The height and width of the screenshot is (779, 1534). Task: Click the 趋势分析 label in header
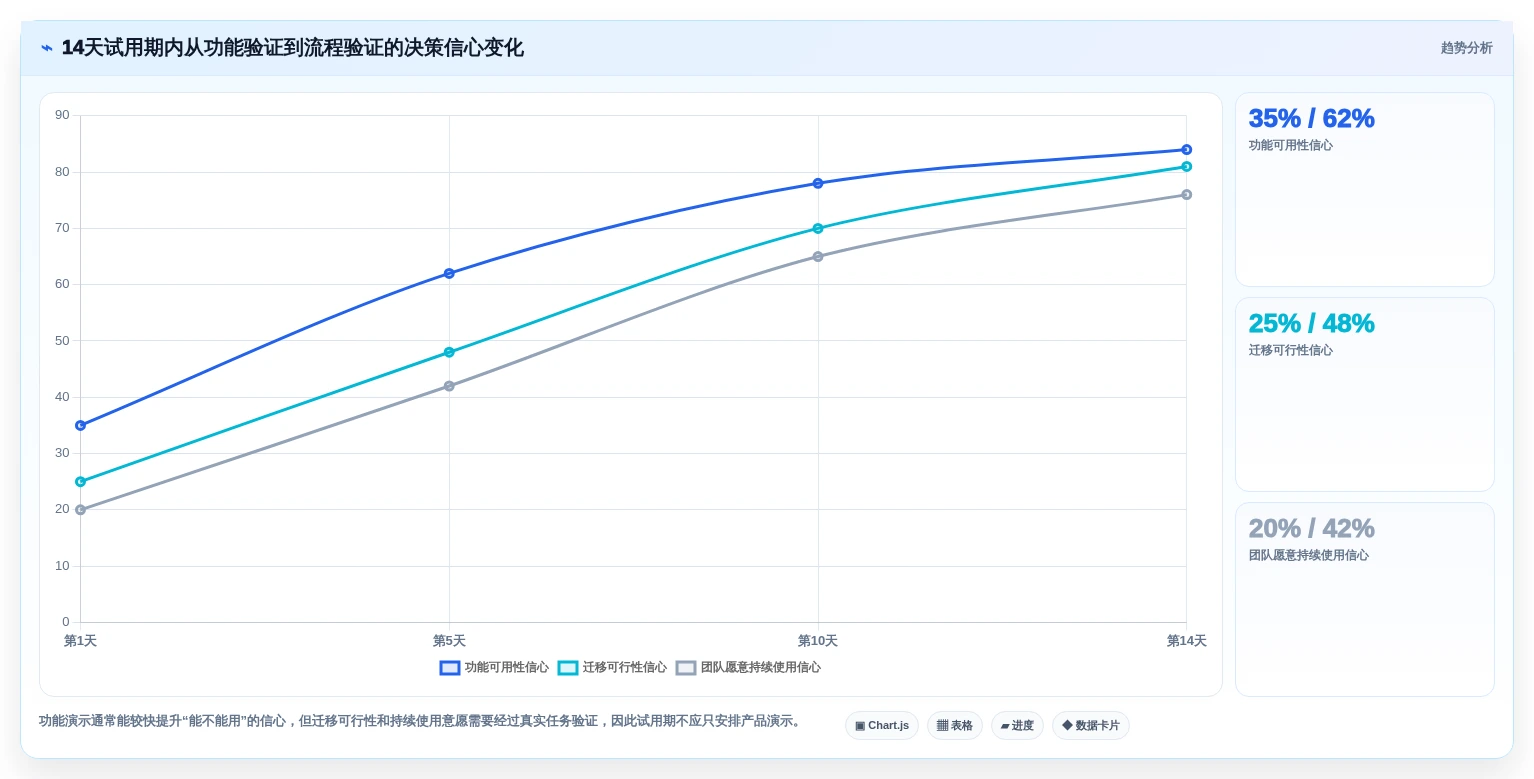coord(1466,48)
